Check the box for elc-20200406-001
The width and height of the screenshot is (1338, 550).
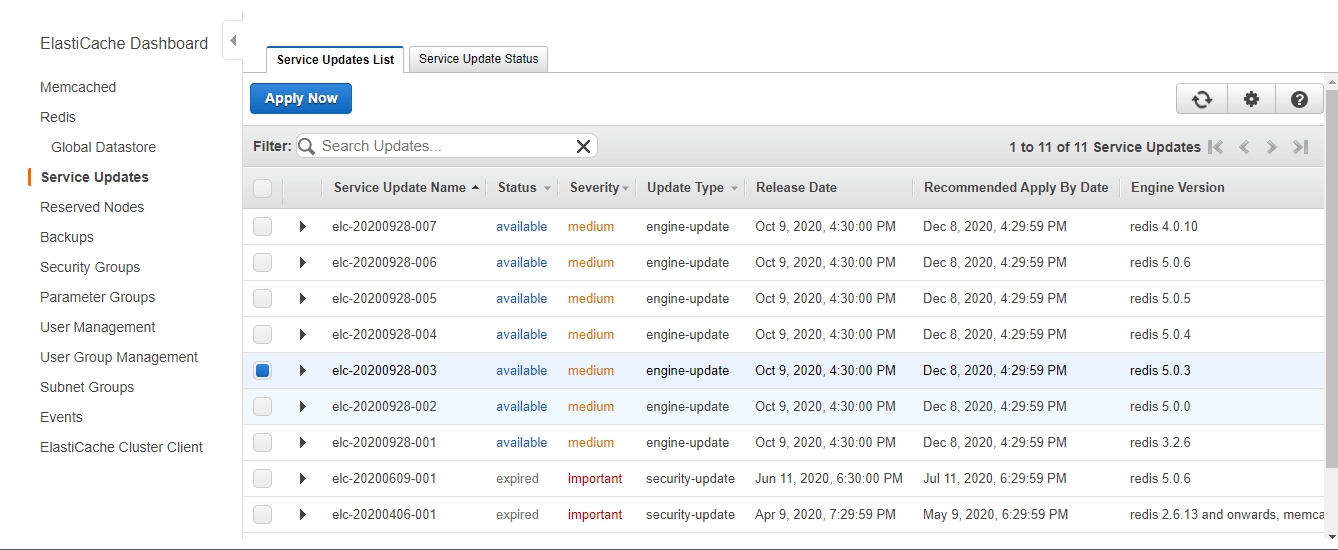[x=262, y=515]
